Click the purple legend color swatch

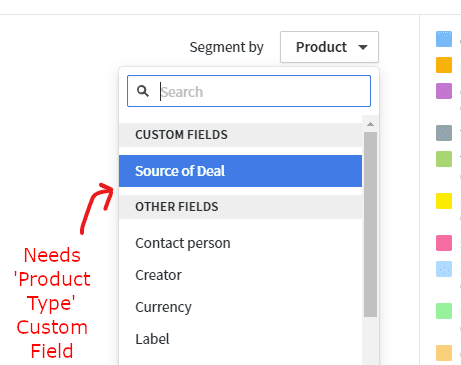click(444, 91)
